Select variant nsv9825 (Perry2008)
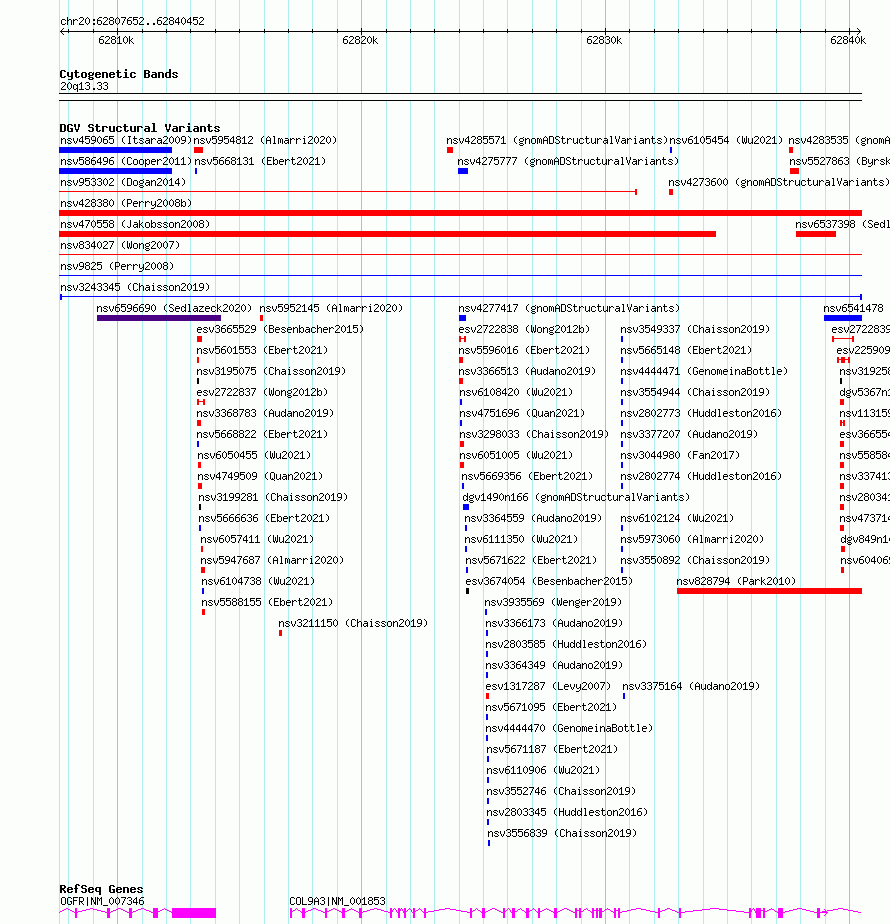Image resolution: width=890 pixels, height=924 pixels. [117, 266]
